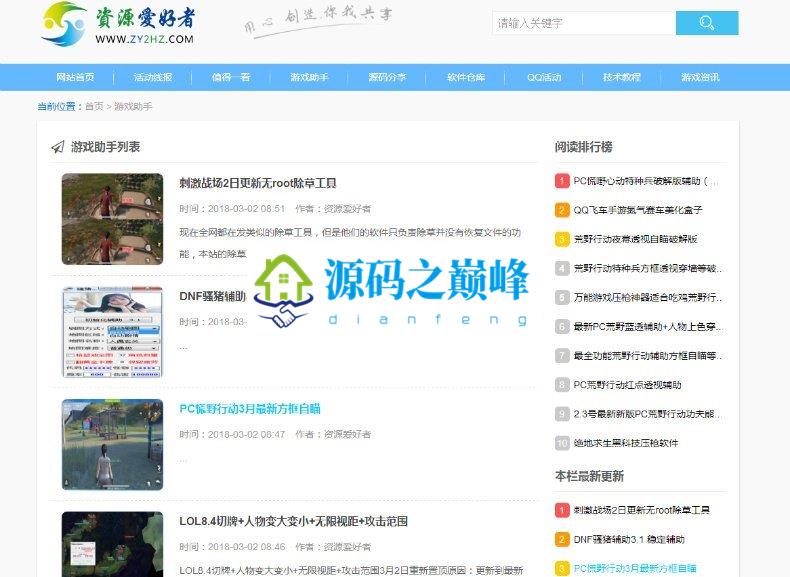Click the 游戏助手 breadcrumb link
The width and height of the screenshot is (790, 577).
pos(133,106)
